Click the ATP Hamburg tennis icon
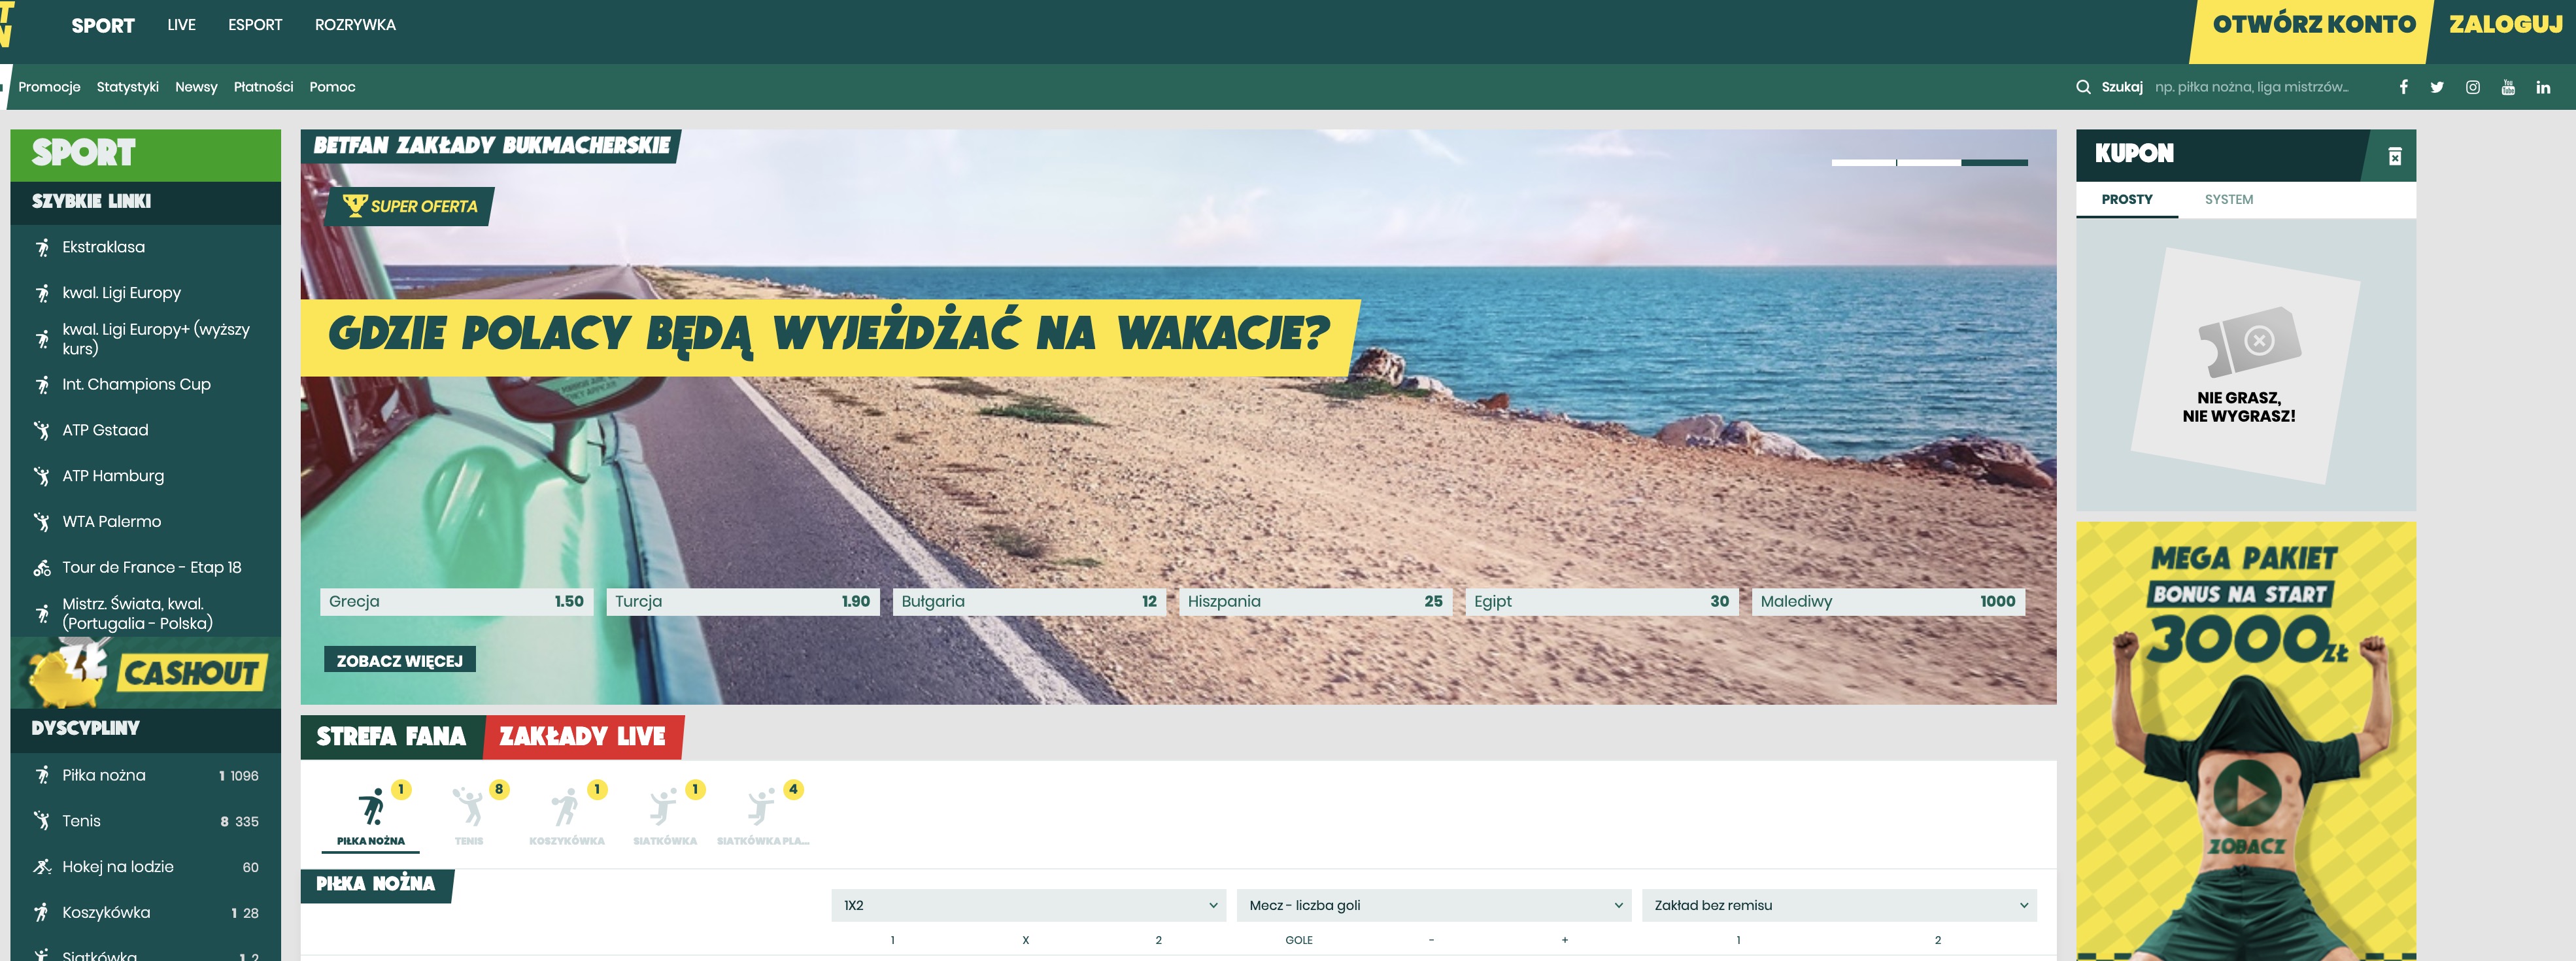Screen dimensions: 2576x961 (42, 476)
